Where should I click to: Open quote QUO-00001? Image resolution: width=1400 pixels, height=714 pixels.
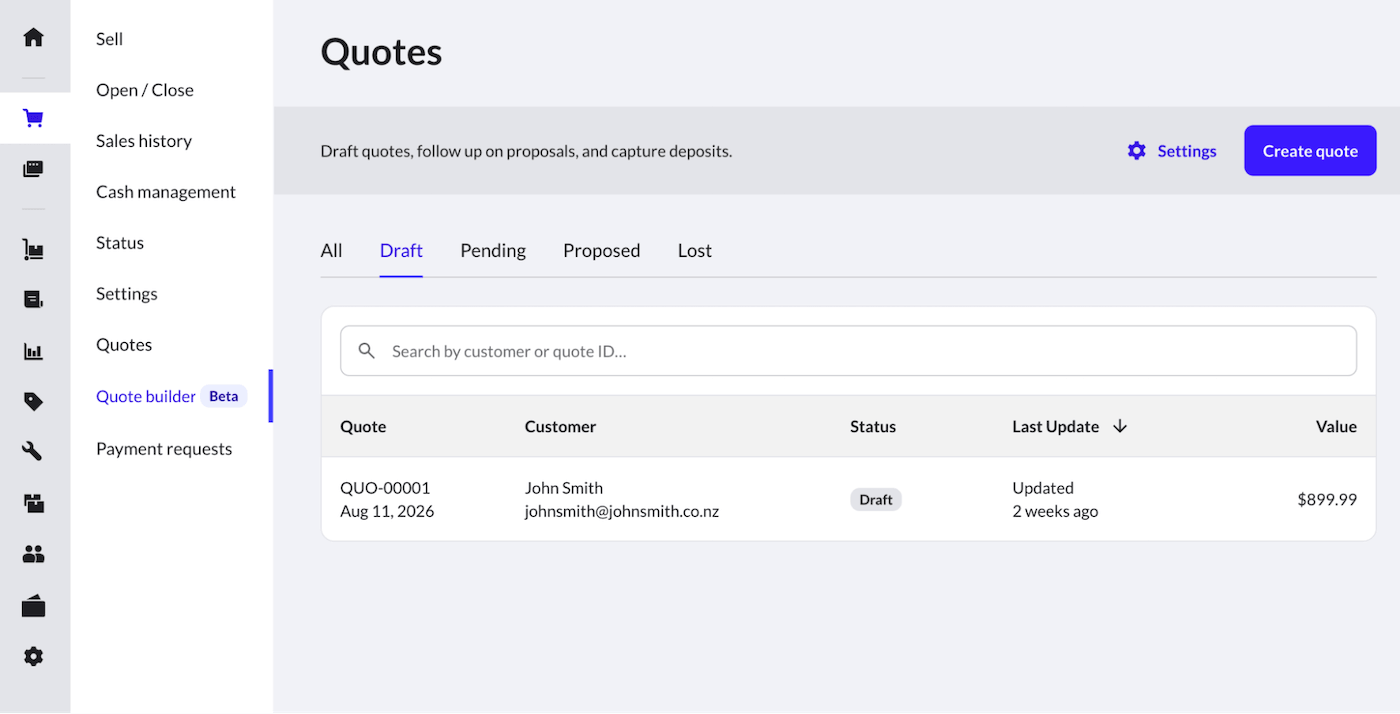tap(385, 488)
